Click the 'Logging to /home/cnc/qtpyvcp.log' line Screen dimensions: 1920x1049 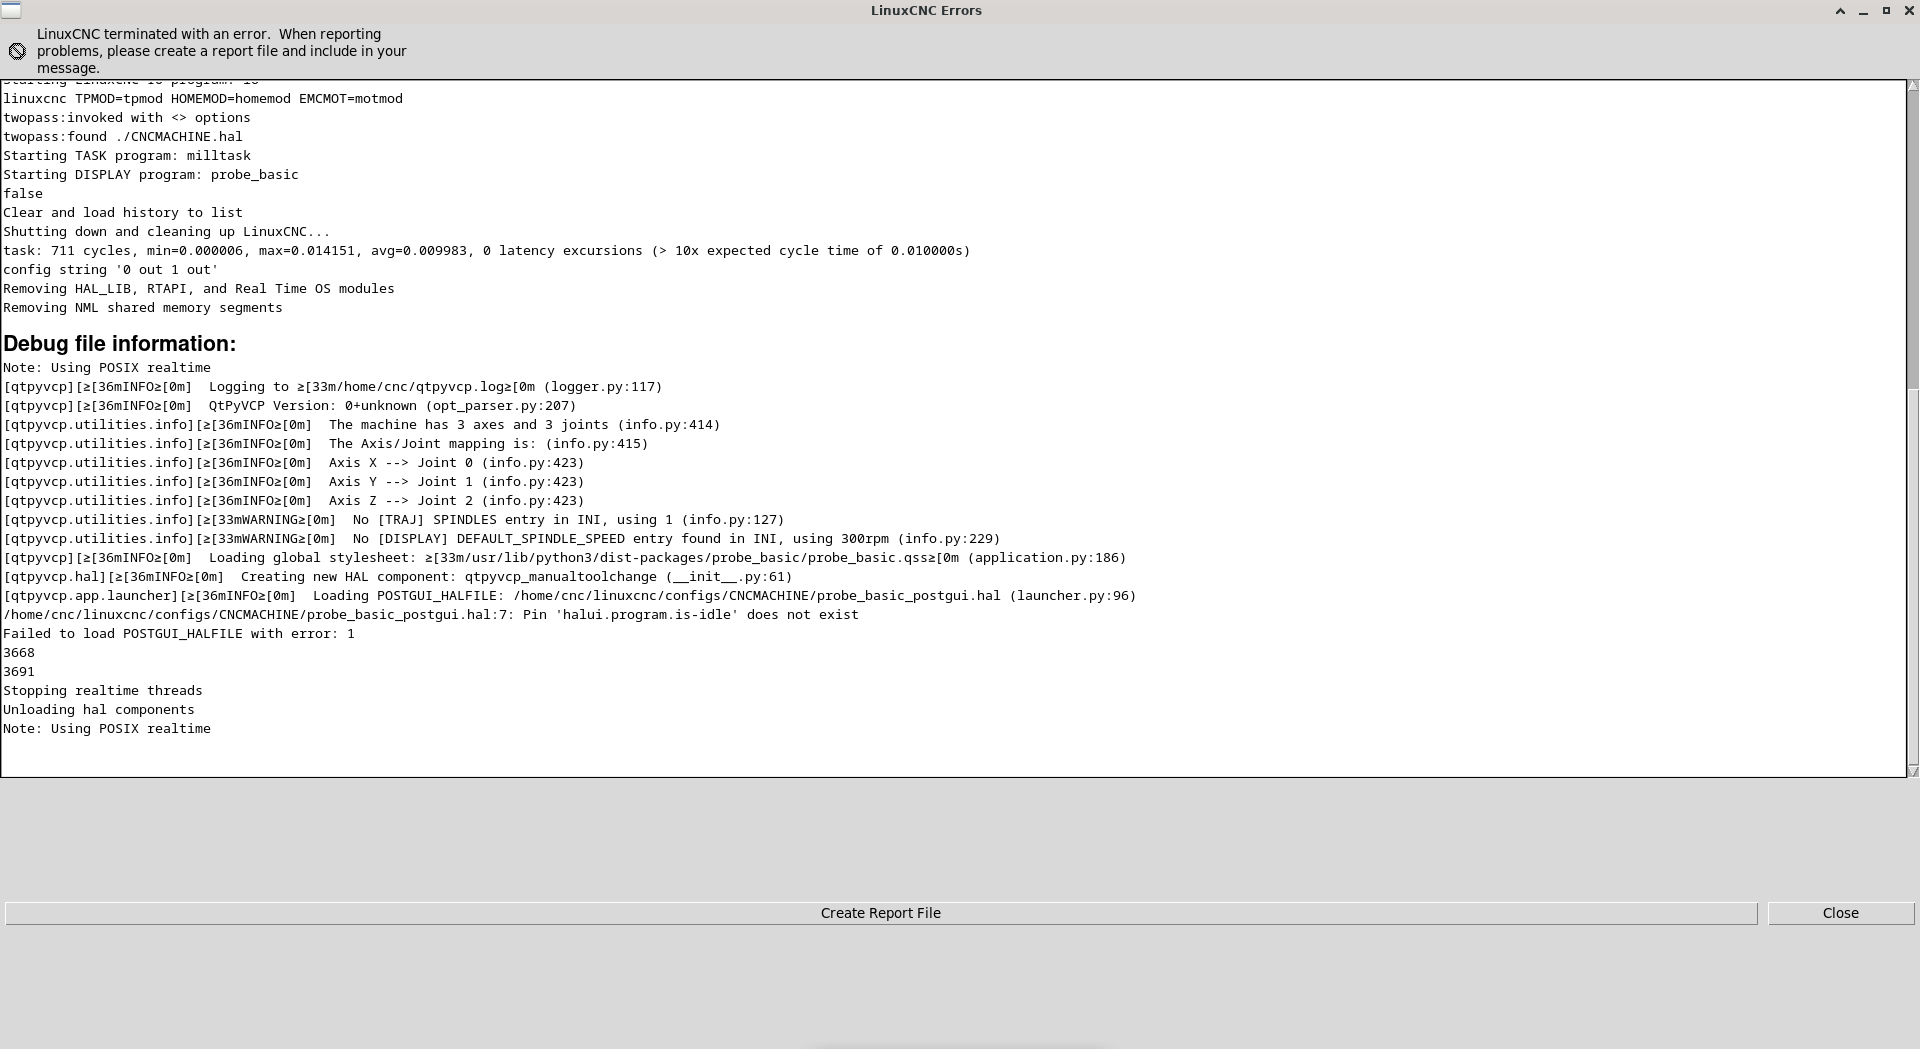coord(333,387)
